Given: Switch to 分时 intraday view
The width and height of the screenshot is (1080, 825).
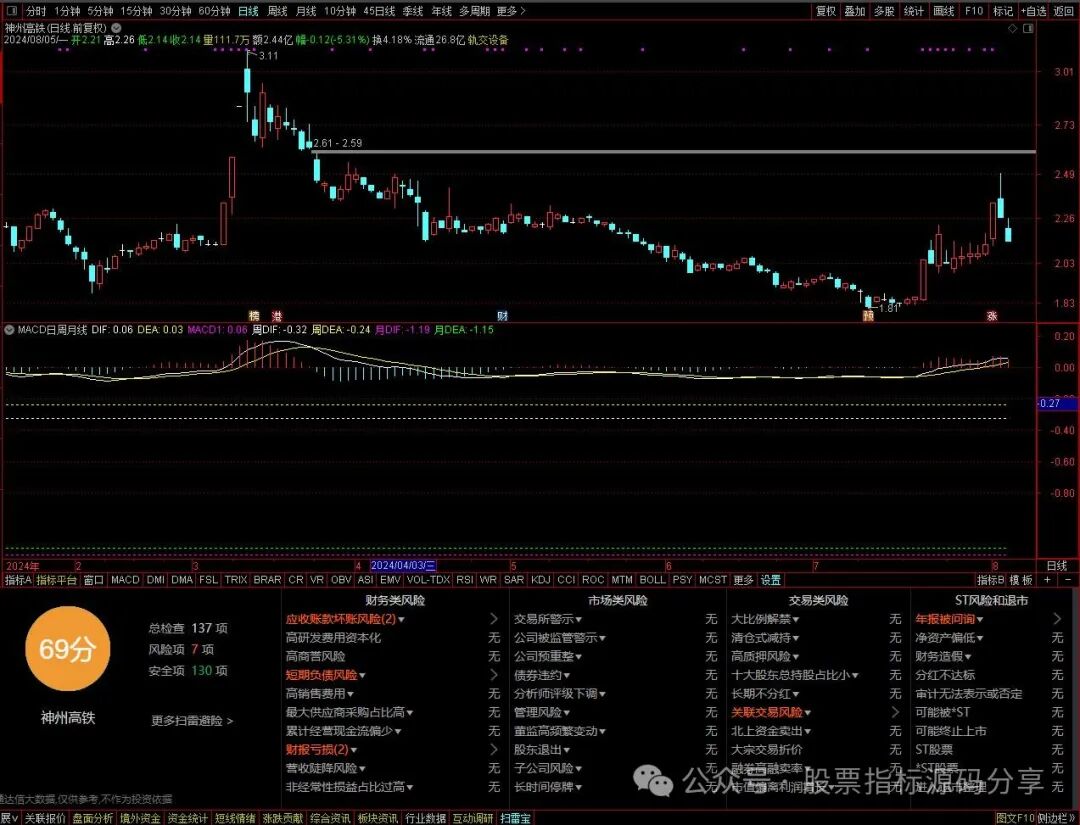Looking at the screenshot, I should click(x=36, y=11).
